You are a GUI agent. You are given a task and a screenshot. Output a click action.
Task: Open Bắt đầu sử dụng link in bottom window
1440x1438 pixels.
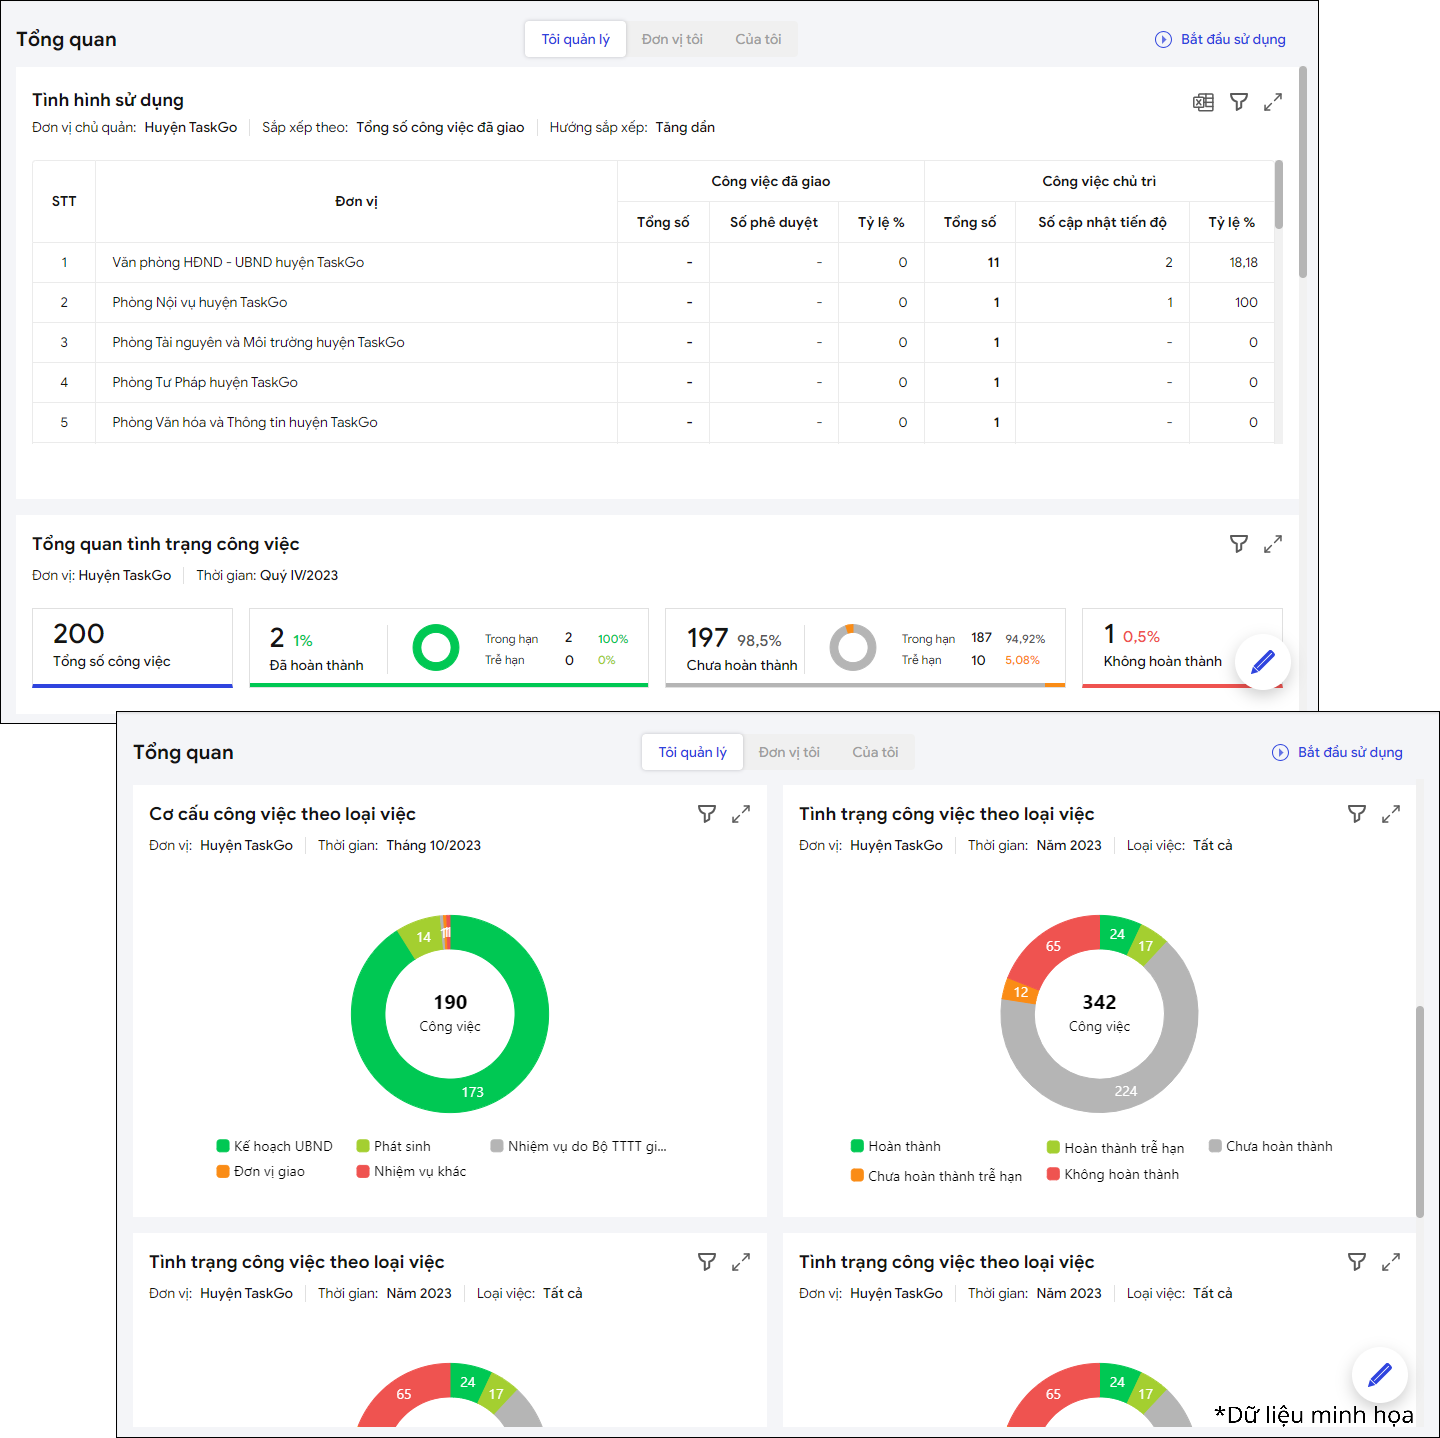(x=1350, y=752)
